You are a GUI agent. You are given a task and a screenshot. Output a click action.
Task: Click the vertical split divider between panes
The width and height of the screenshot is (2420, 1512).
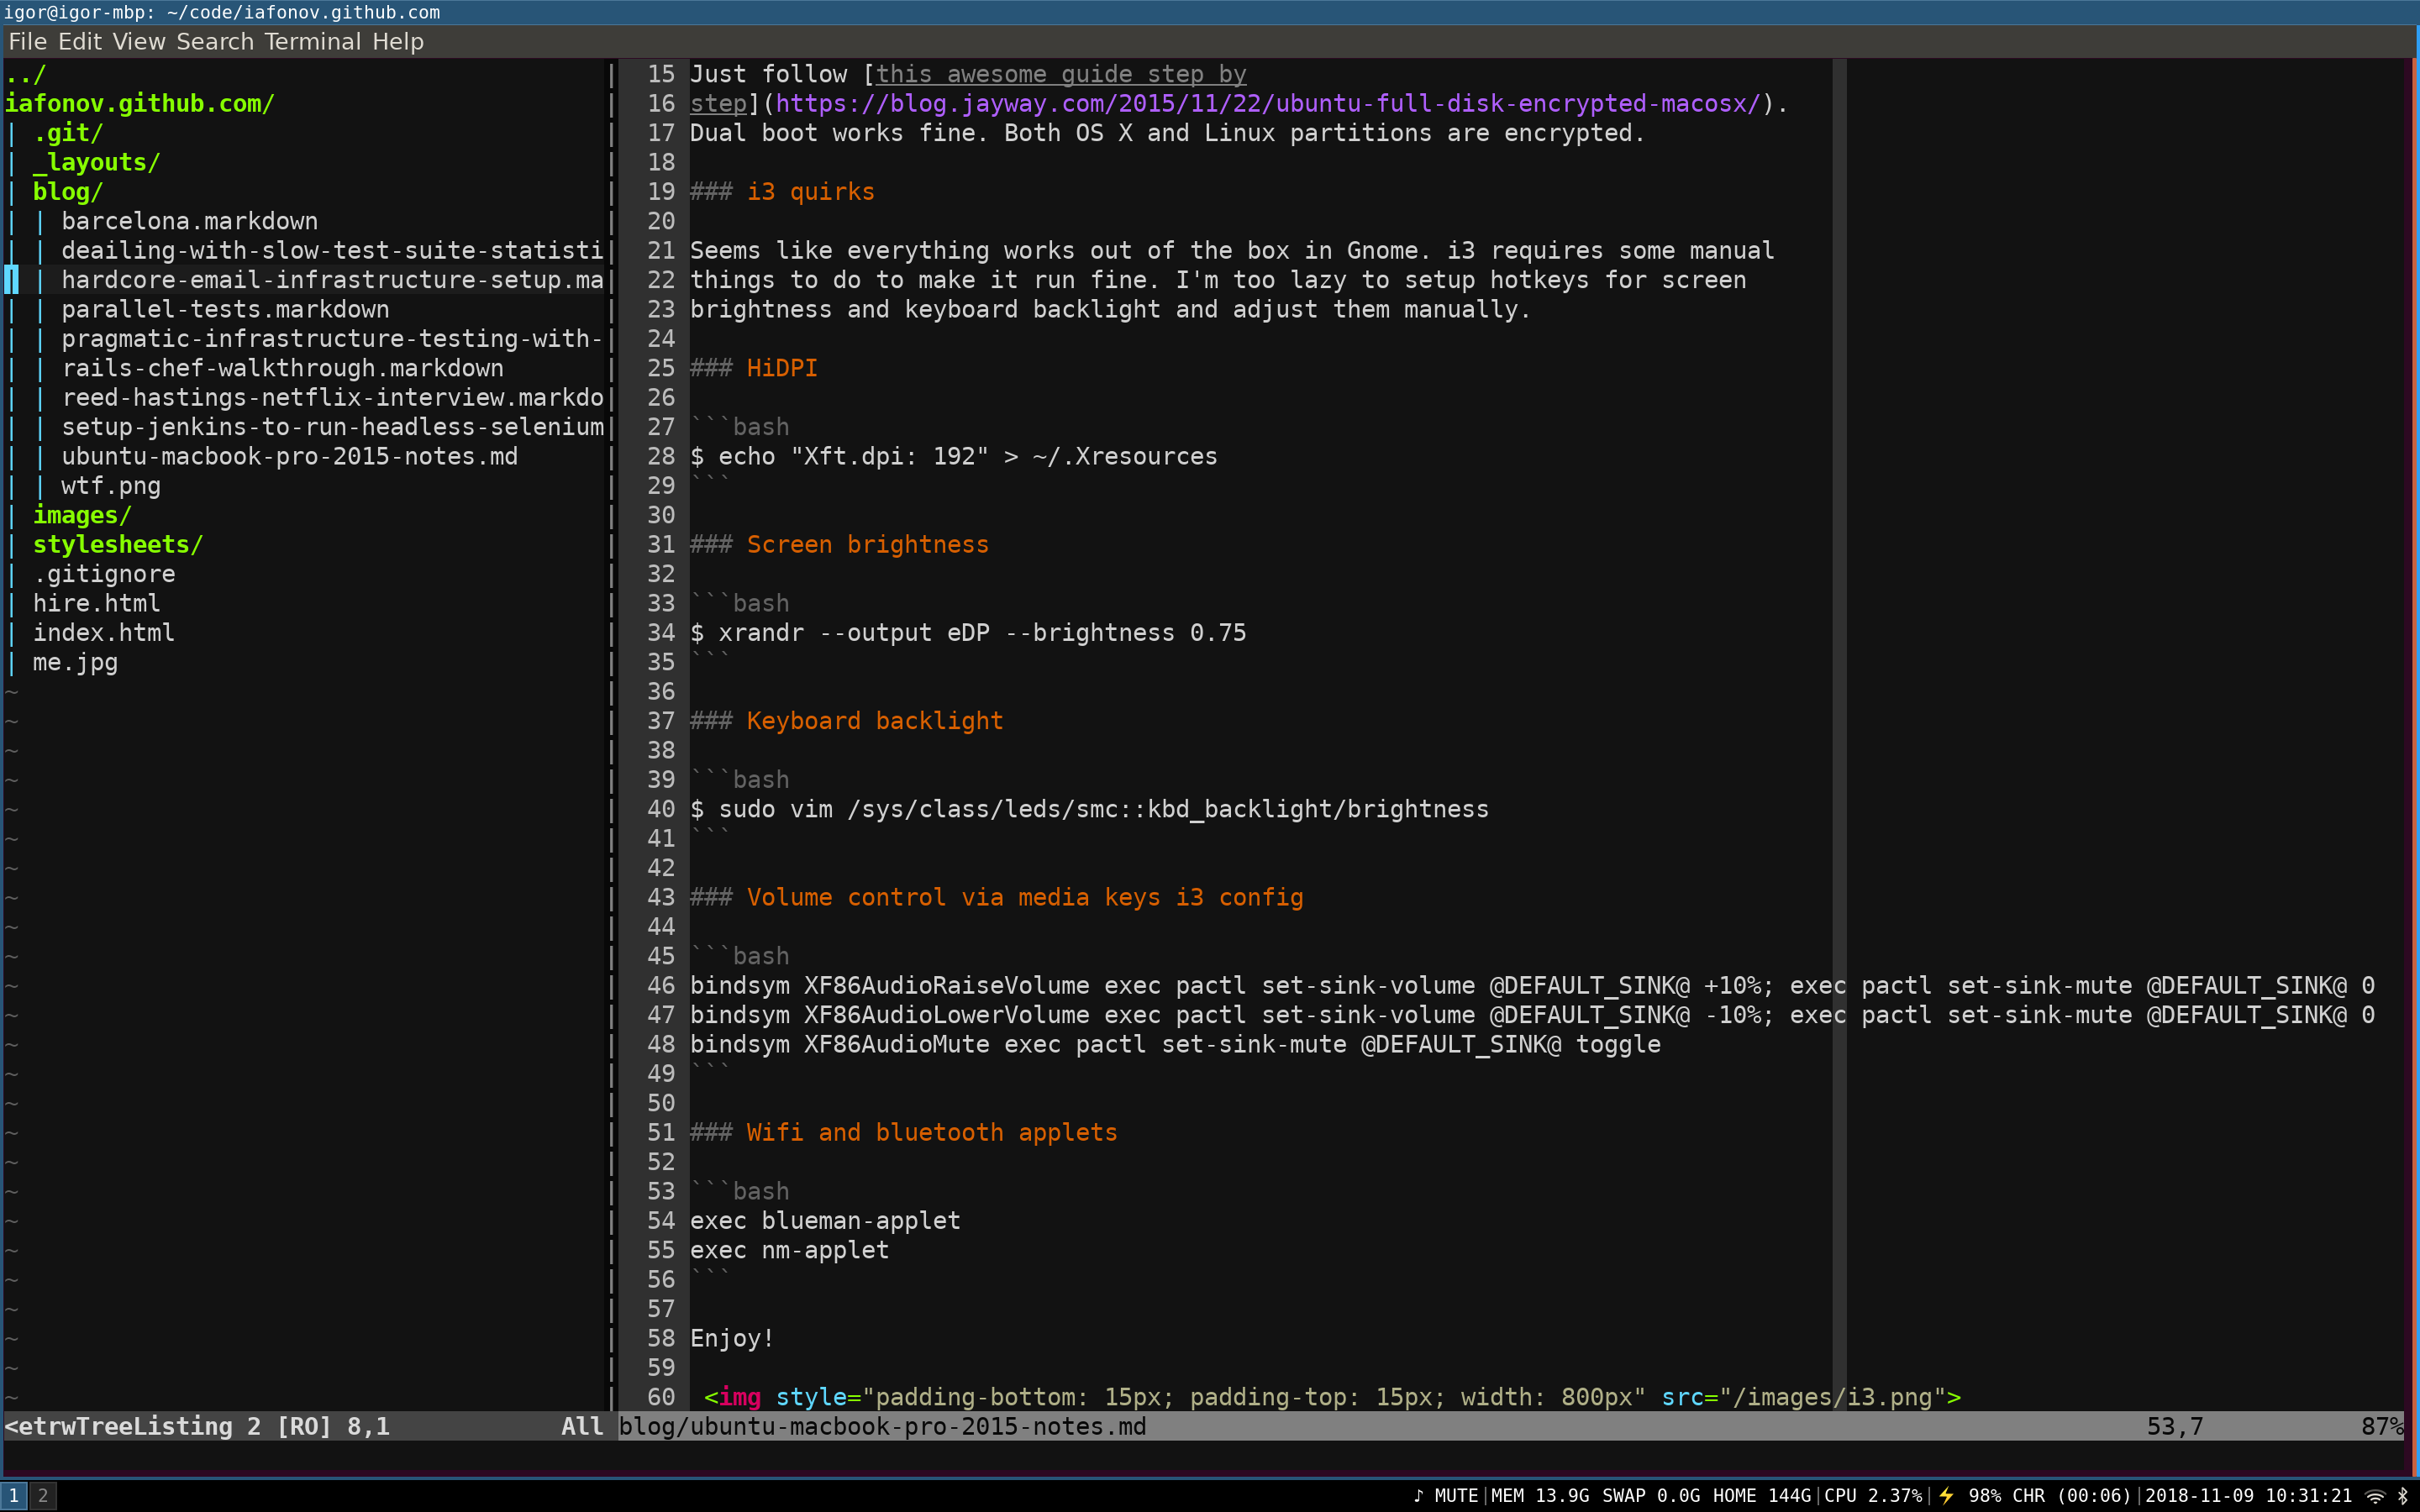[611, 735]
